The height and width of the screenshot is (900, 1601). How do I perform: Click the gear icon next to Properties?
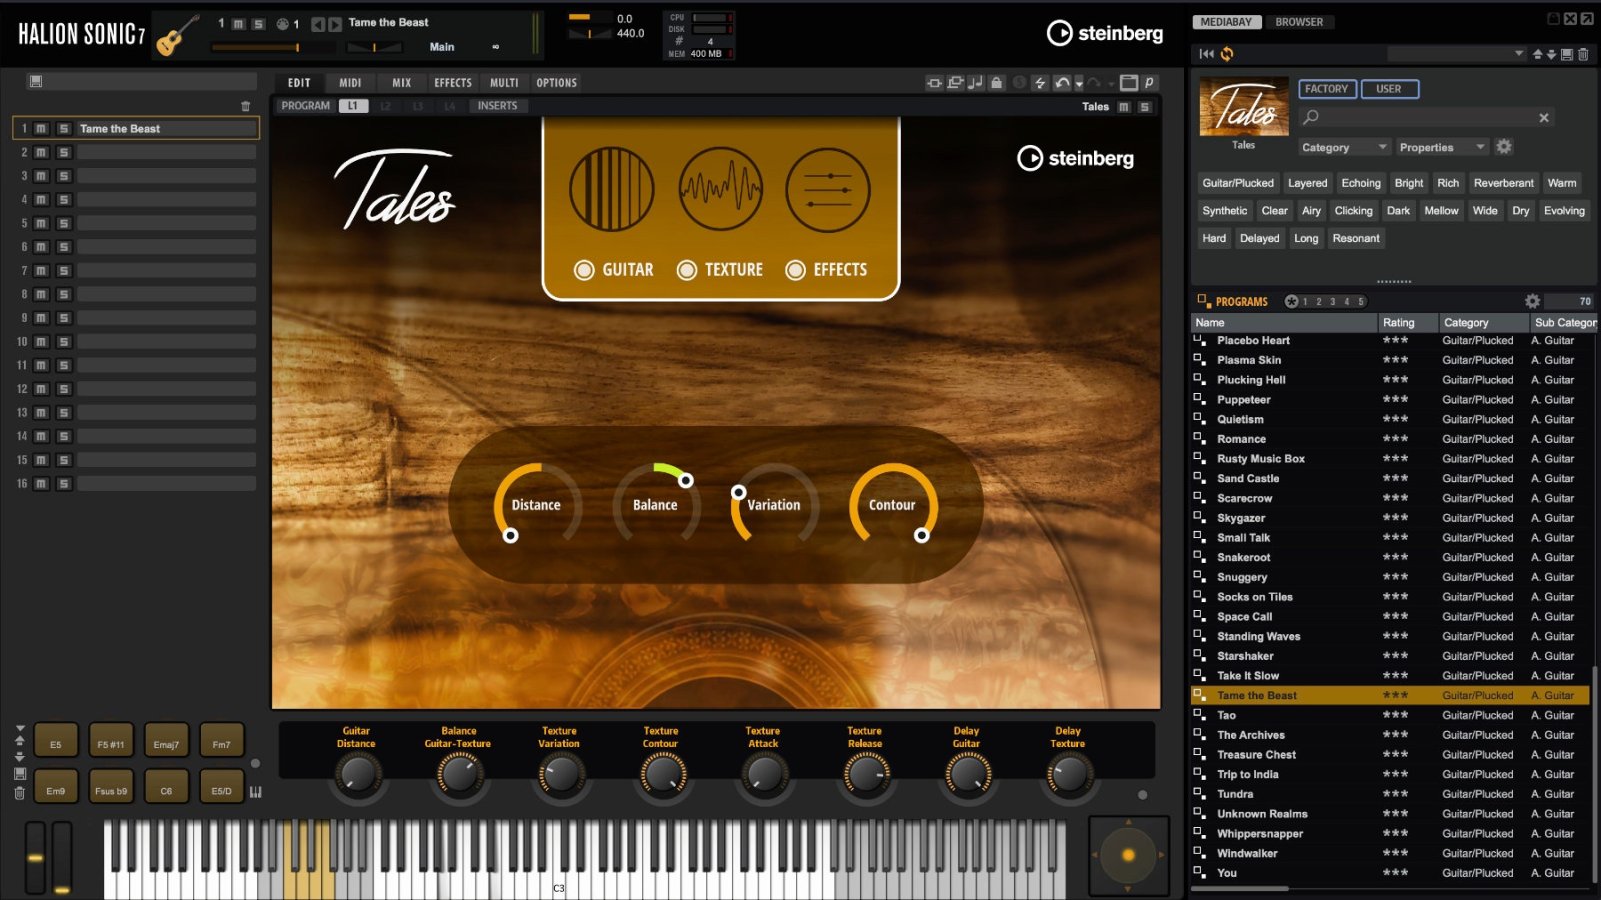tap(1504, 147)
